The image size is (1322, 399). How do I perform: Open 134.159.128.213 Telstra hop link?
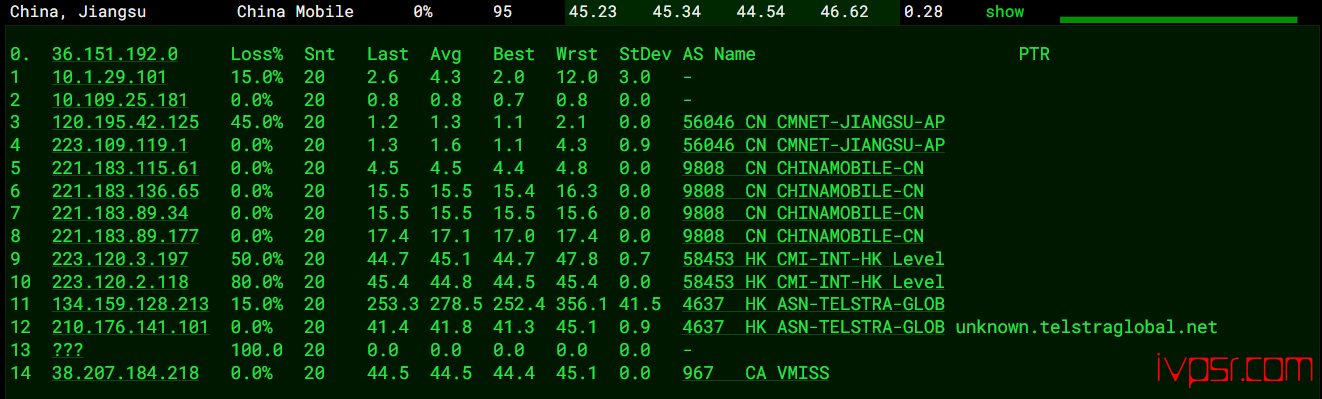(x=131, y=304)
